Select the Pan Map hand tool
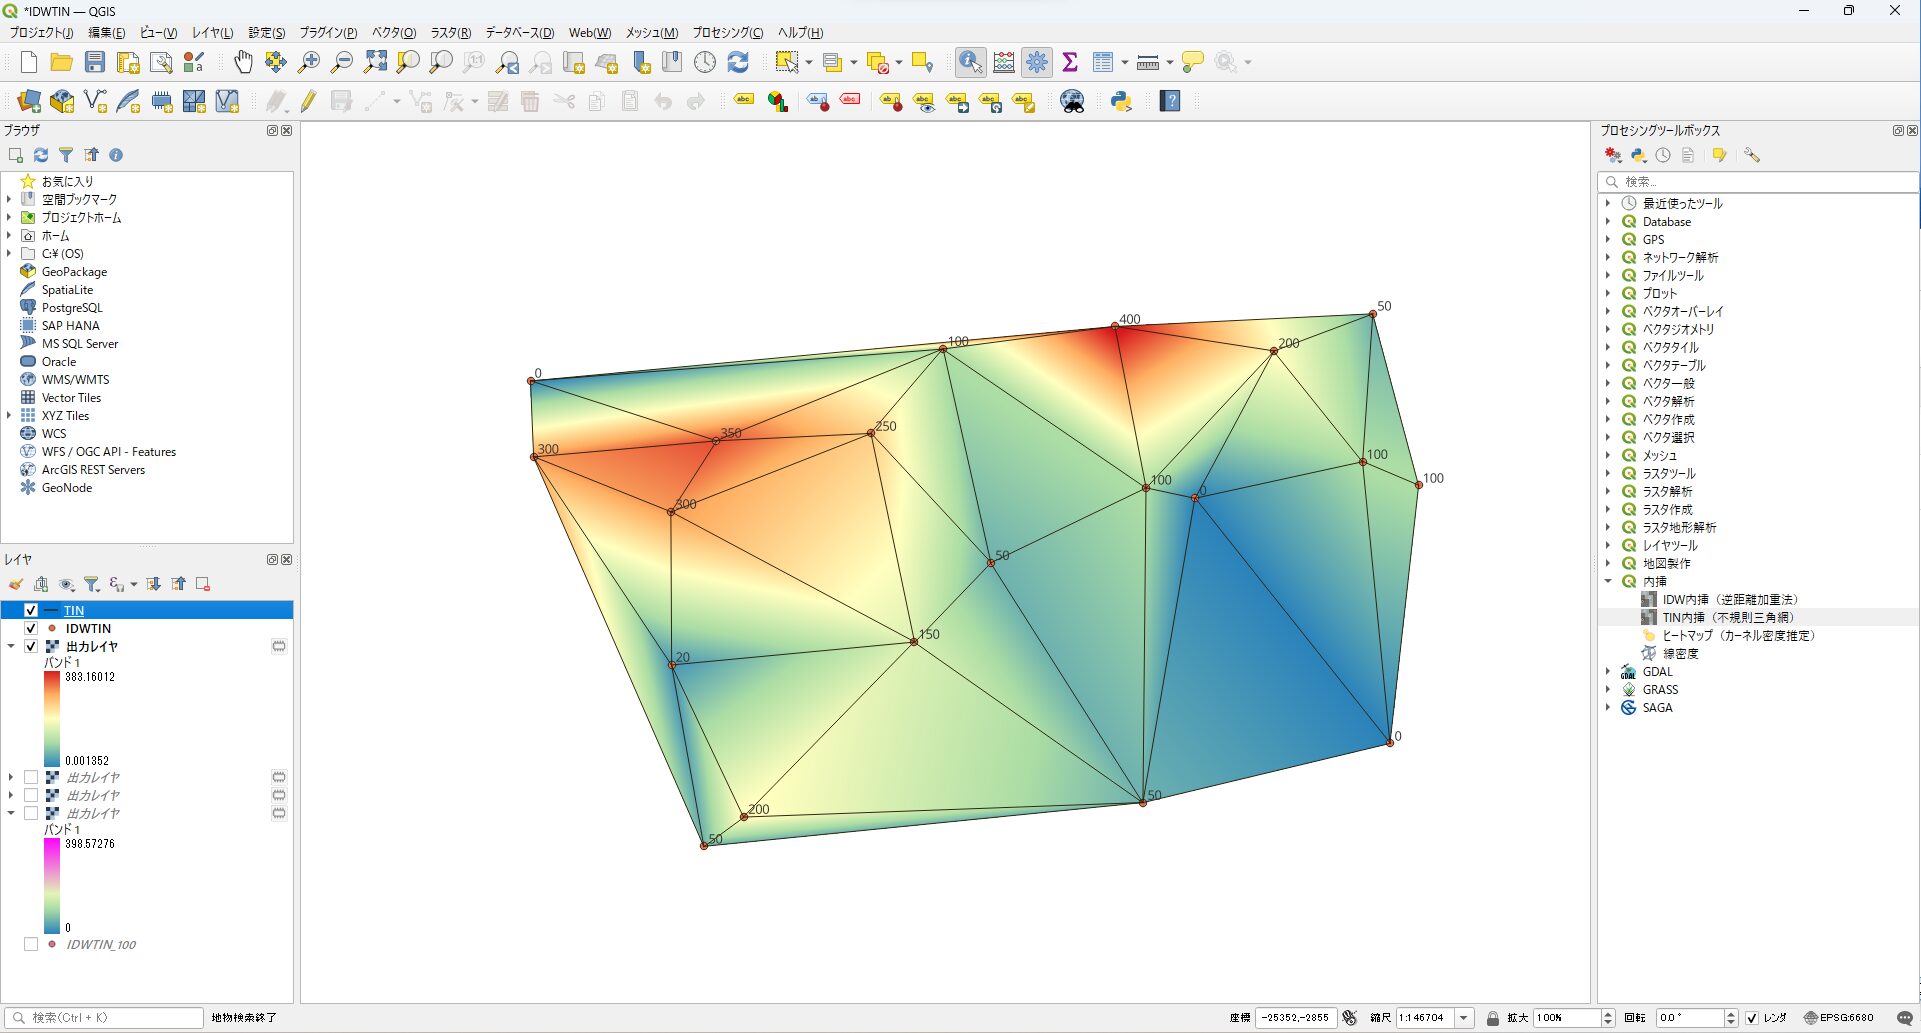1921x1033 pixels. 243,62
